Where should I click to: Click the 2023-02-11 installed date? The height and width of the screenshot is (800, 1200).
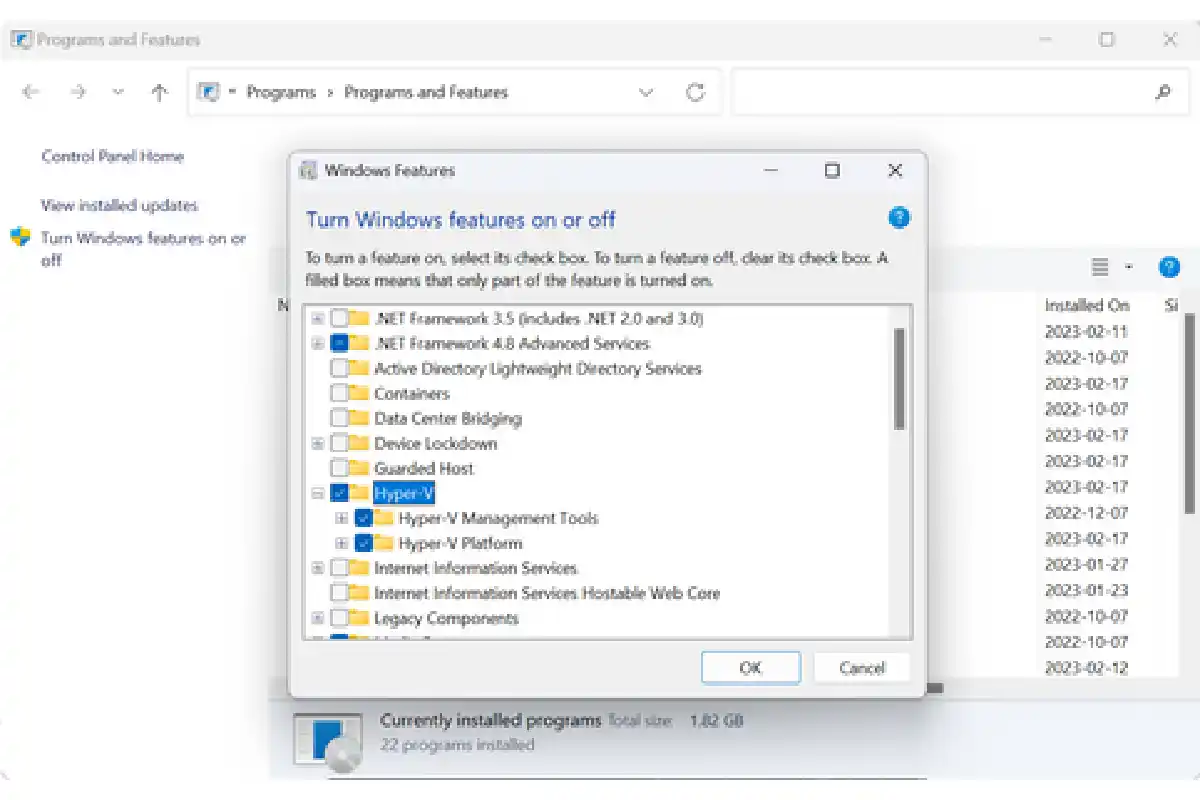click(1087, 331)
